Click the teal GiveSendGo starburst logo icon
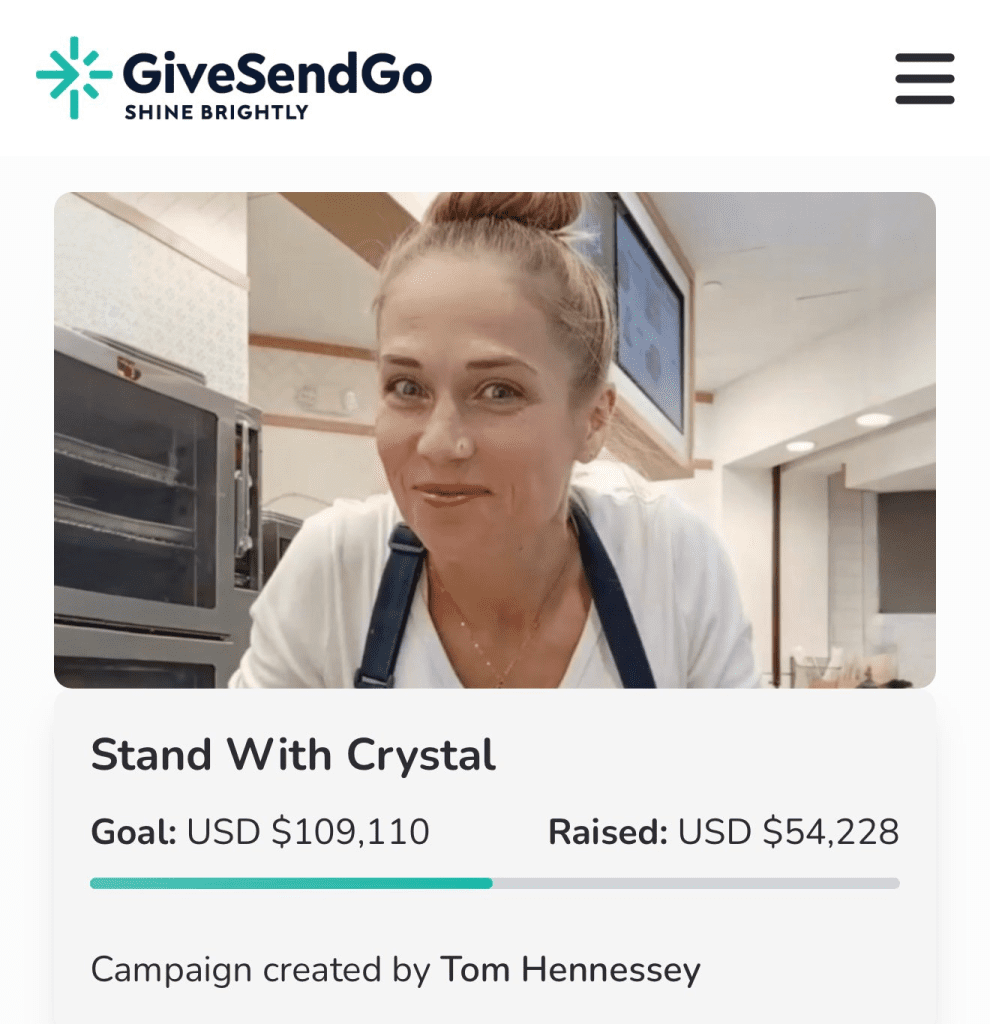 pyautogui.click(x=74, y=78)
